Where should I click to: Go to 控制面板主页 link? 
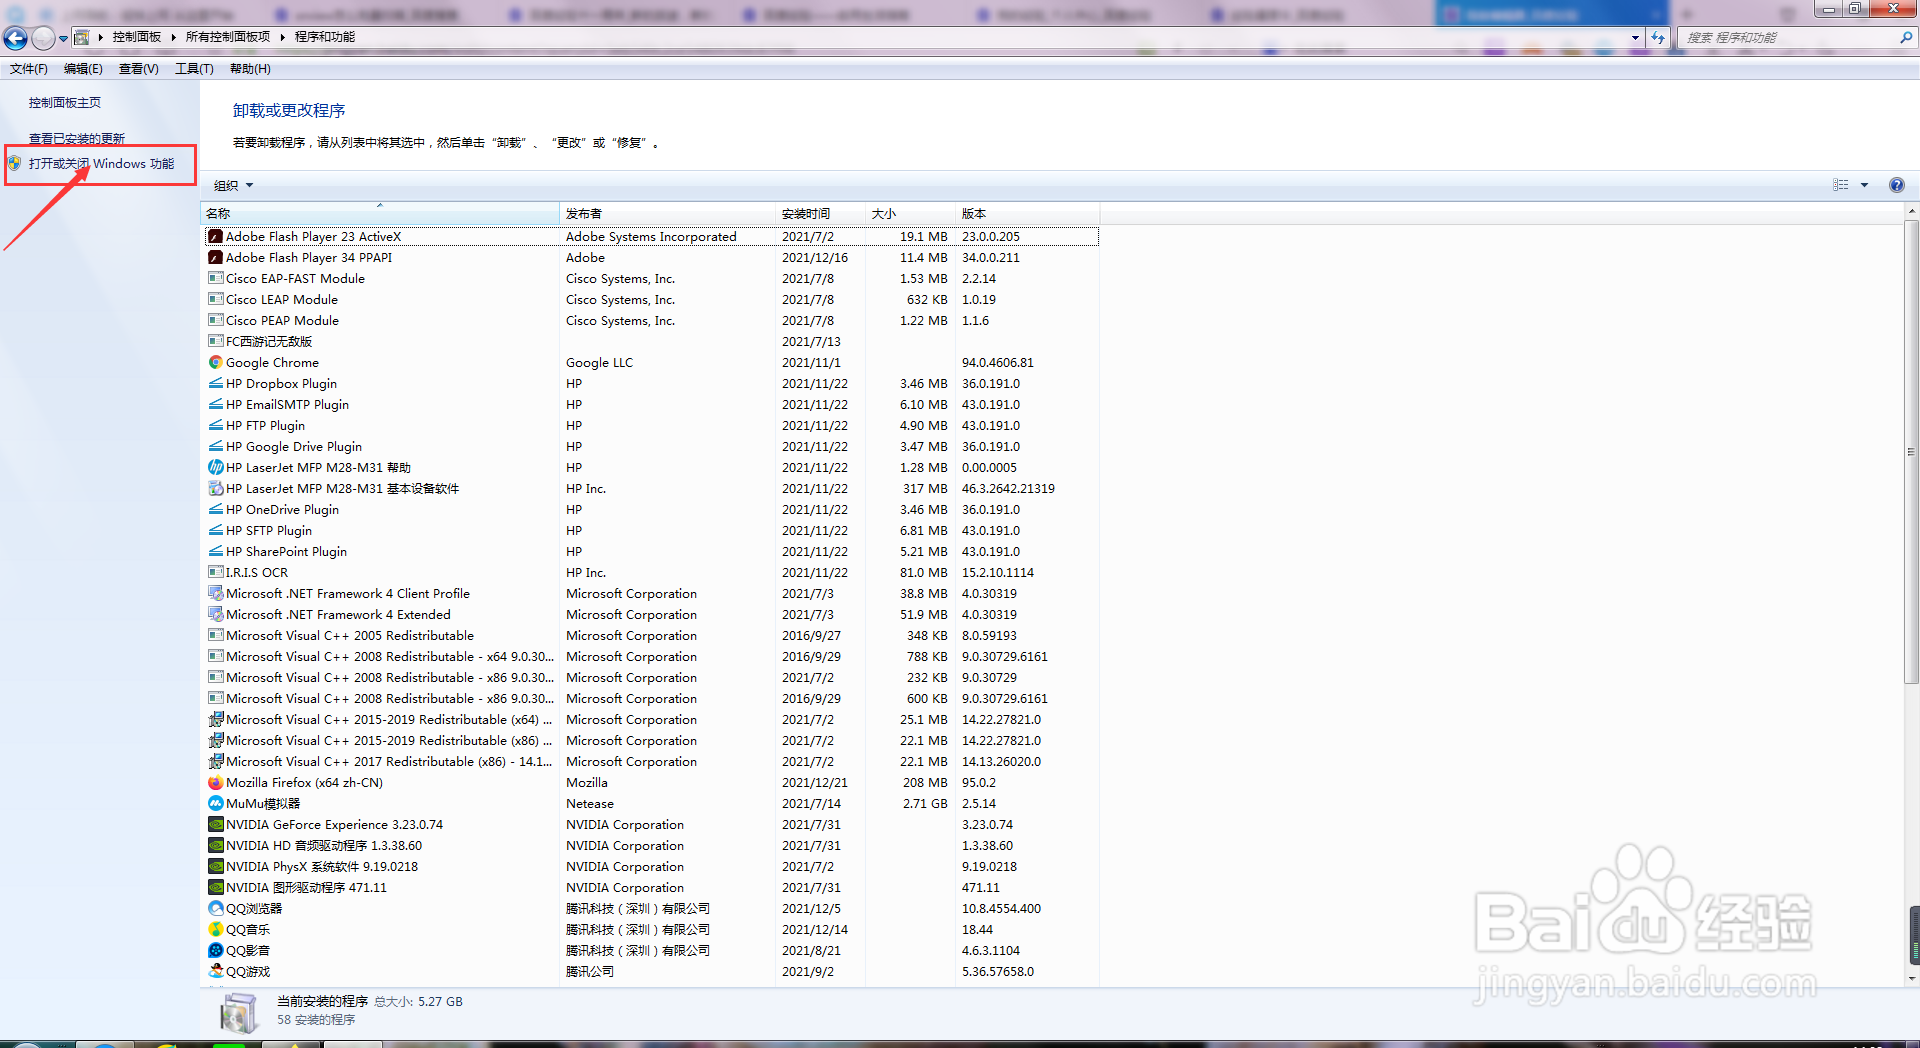click(65, 103)
